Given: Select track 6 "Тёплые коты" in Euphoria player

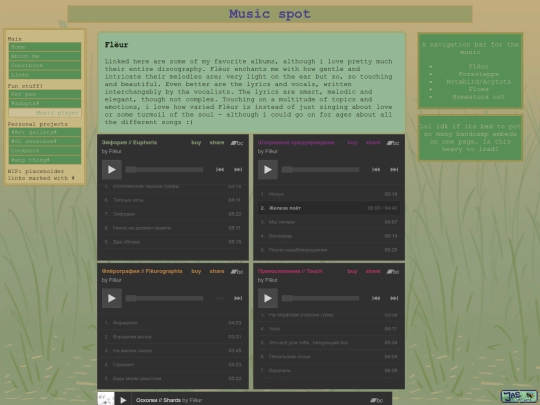Looking at the screenshot, I should tap(173, 200).
